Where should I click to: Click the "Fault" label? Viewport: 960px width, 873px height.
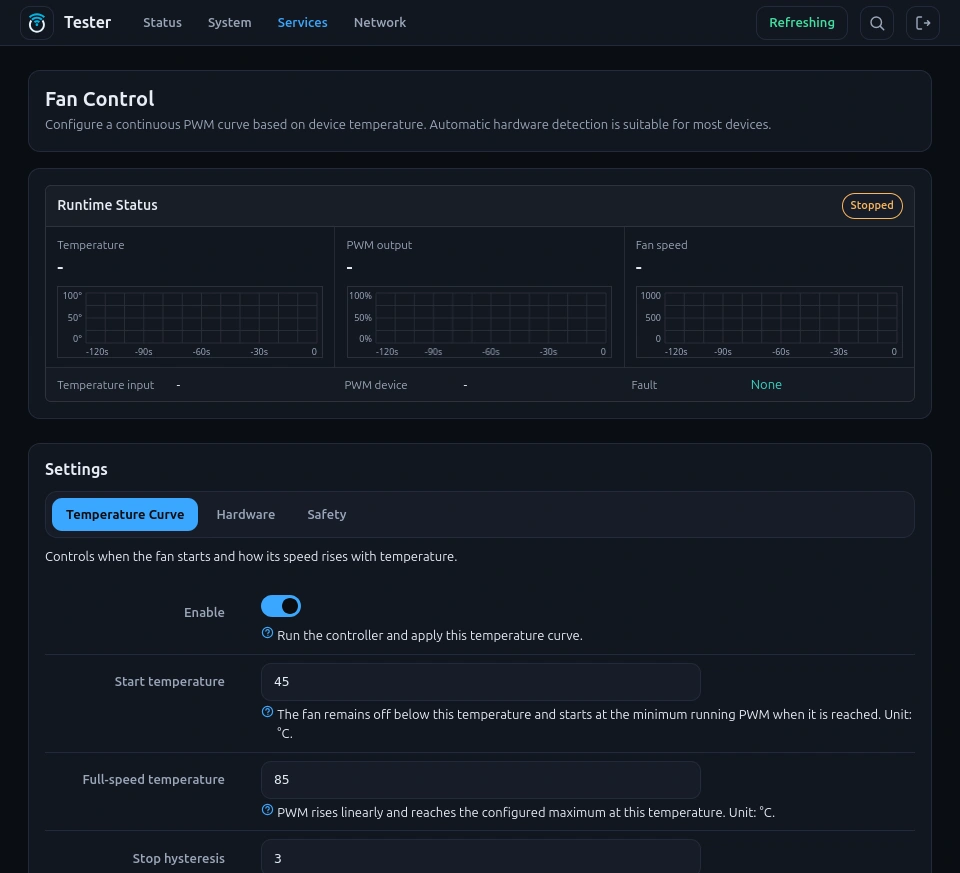[x=644, y=385]
